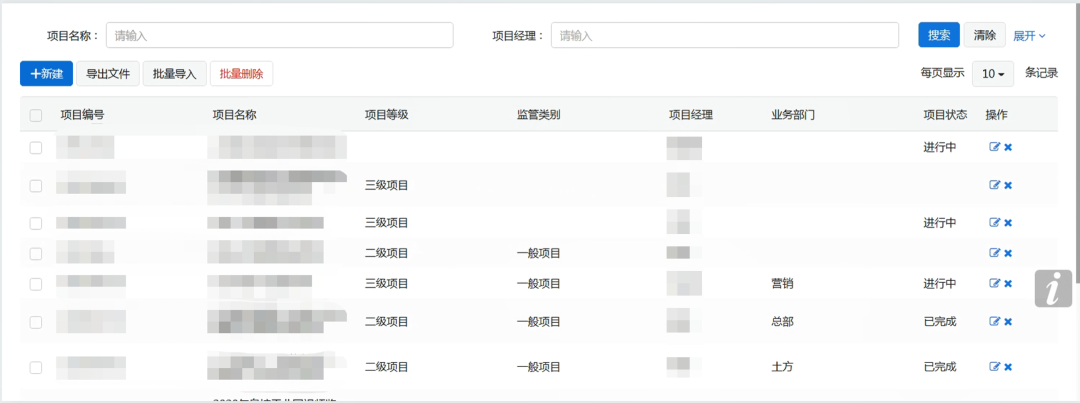Viewport: 1080px width, 403px height.
Task: Click edit icon for the 总部 row
Action: pyautogui.click(x=994, y=322)
